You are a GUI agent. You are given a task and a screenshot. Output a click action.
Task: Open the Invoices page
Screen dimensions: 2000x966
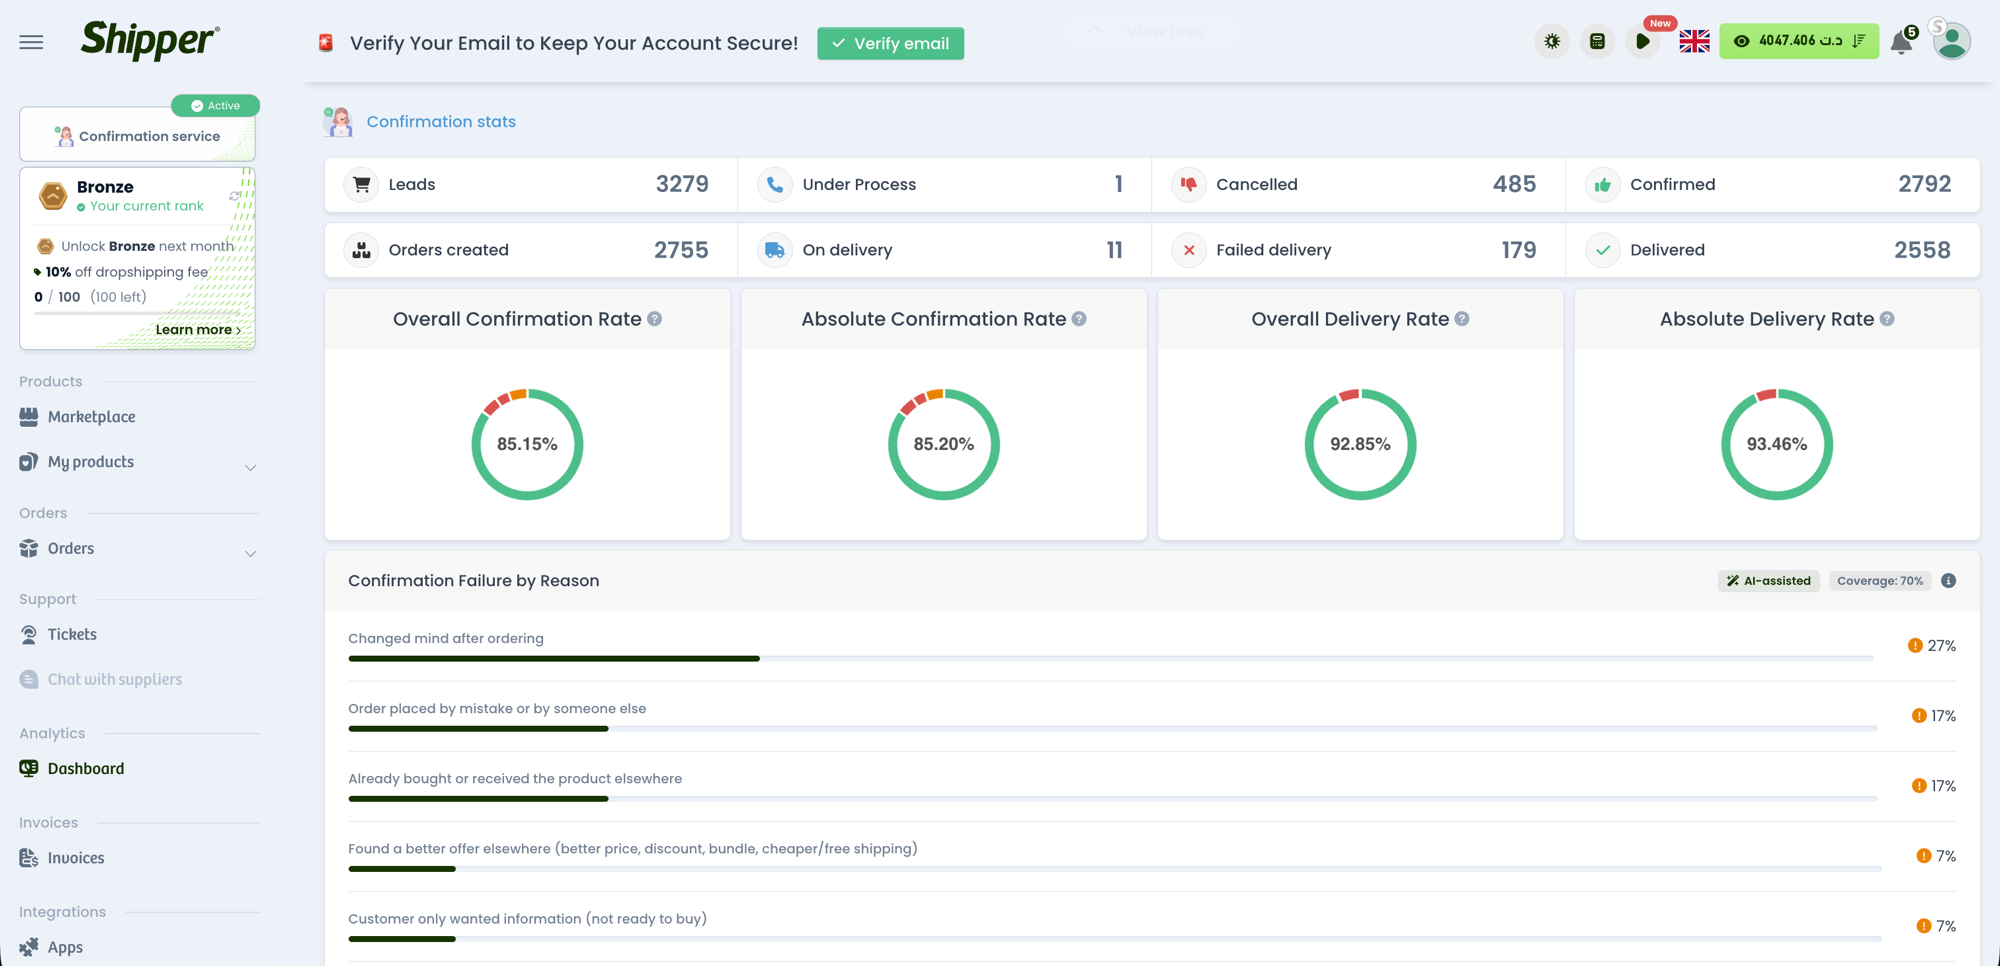click(76, 858)
